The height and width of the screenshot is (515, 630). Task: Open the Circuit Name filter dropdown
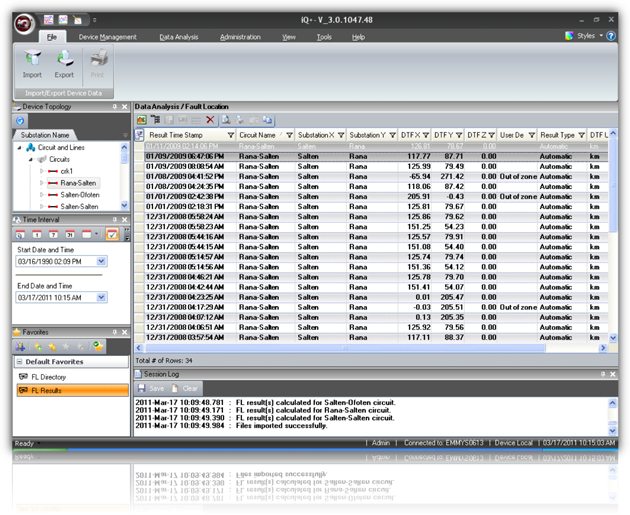[x=289, y=135]
